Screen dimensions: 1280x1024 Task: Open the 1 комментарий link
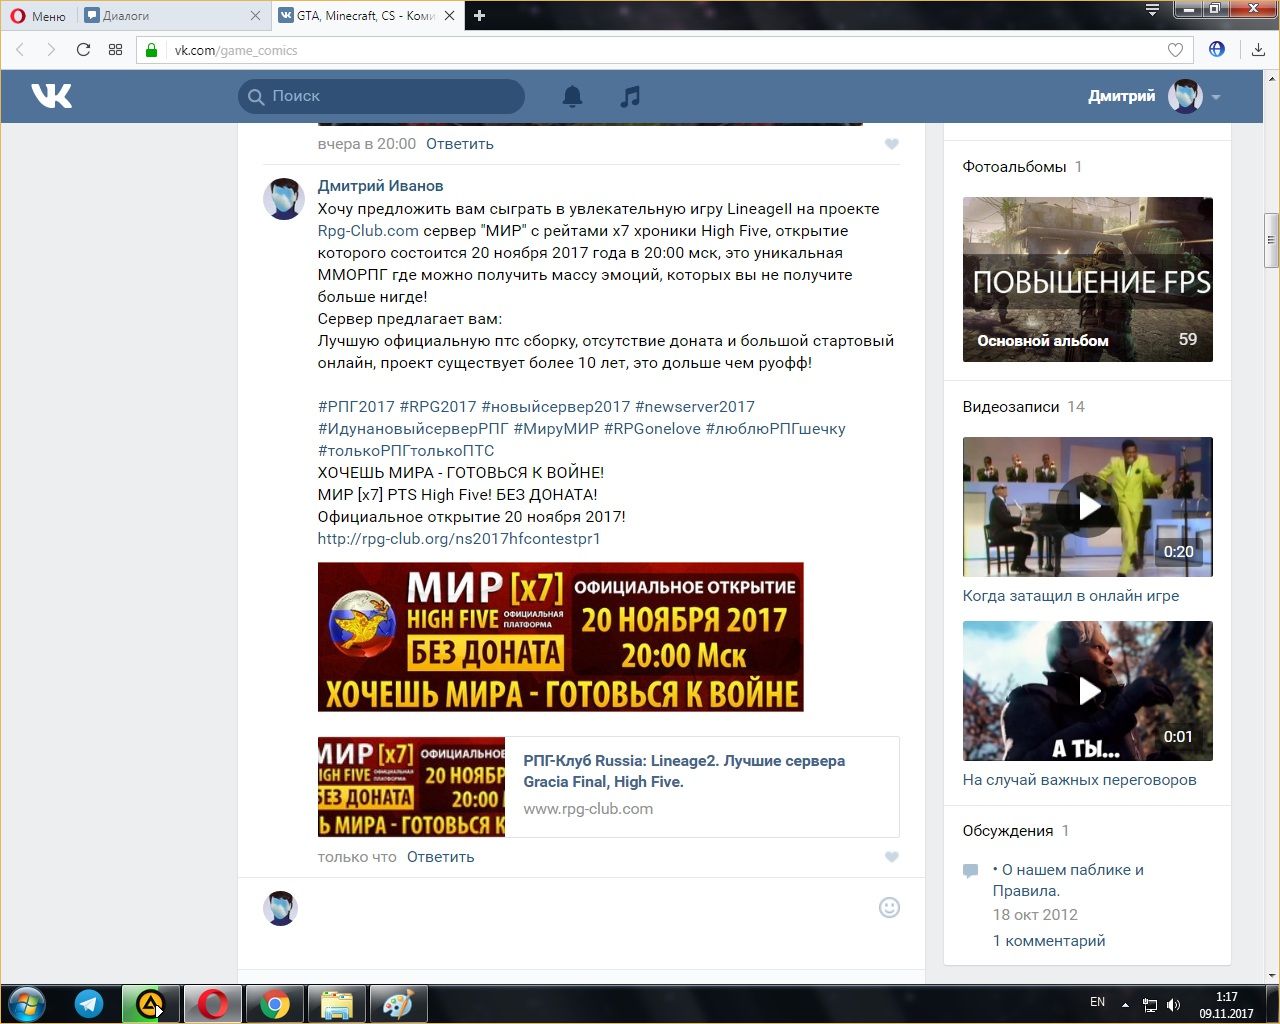[1049, 941]
